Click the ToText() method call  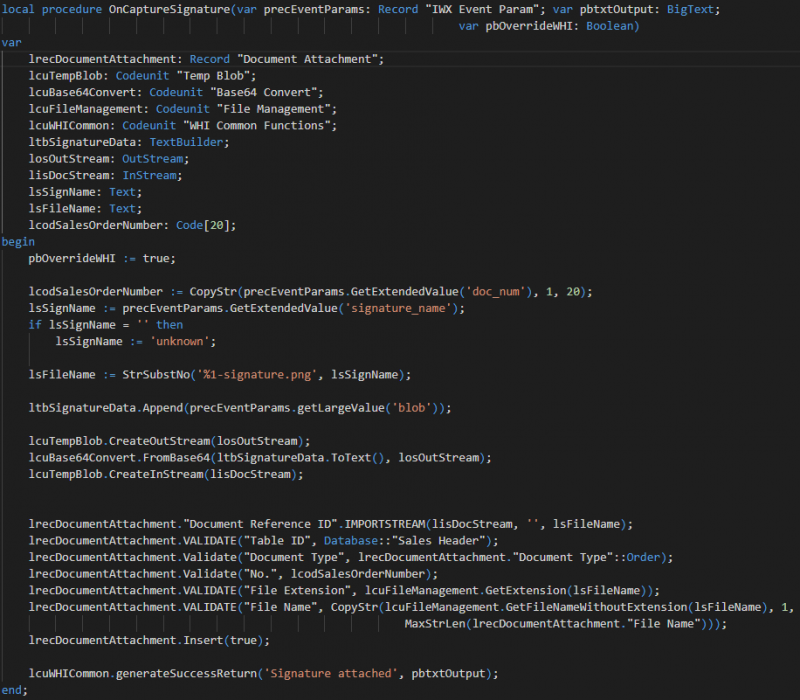(358, 458)
